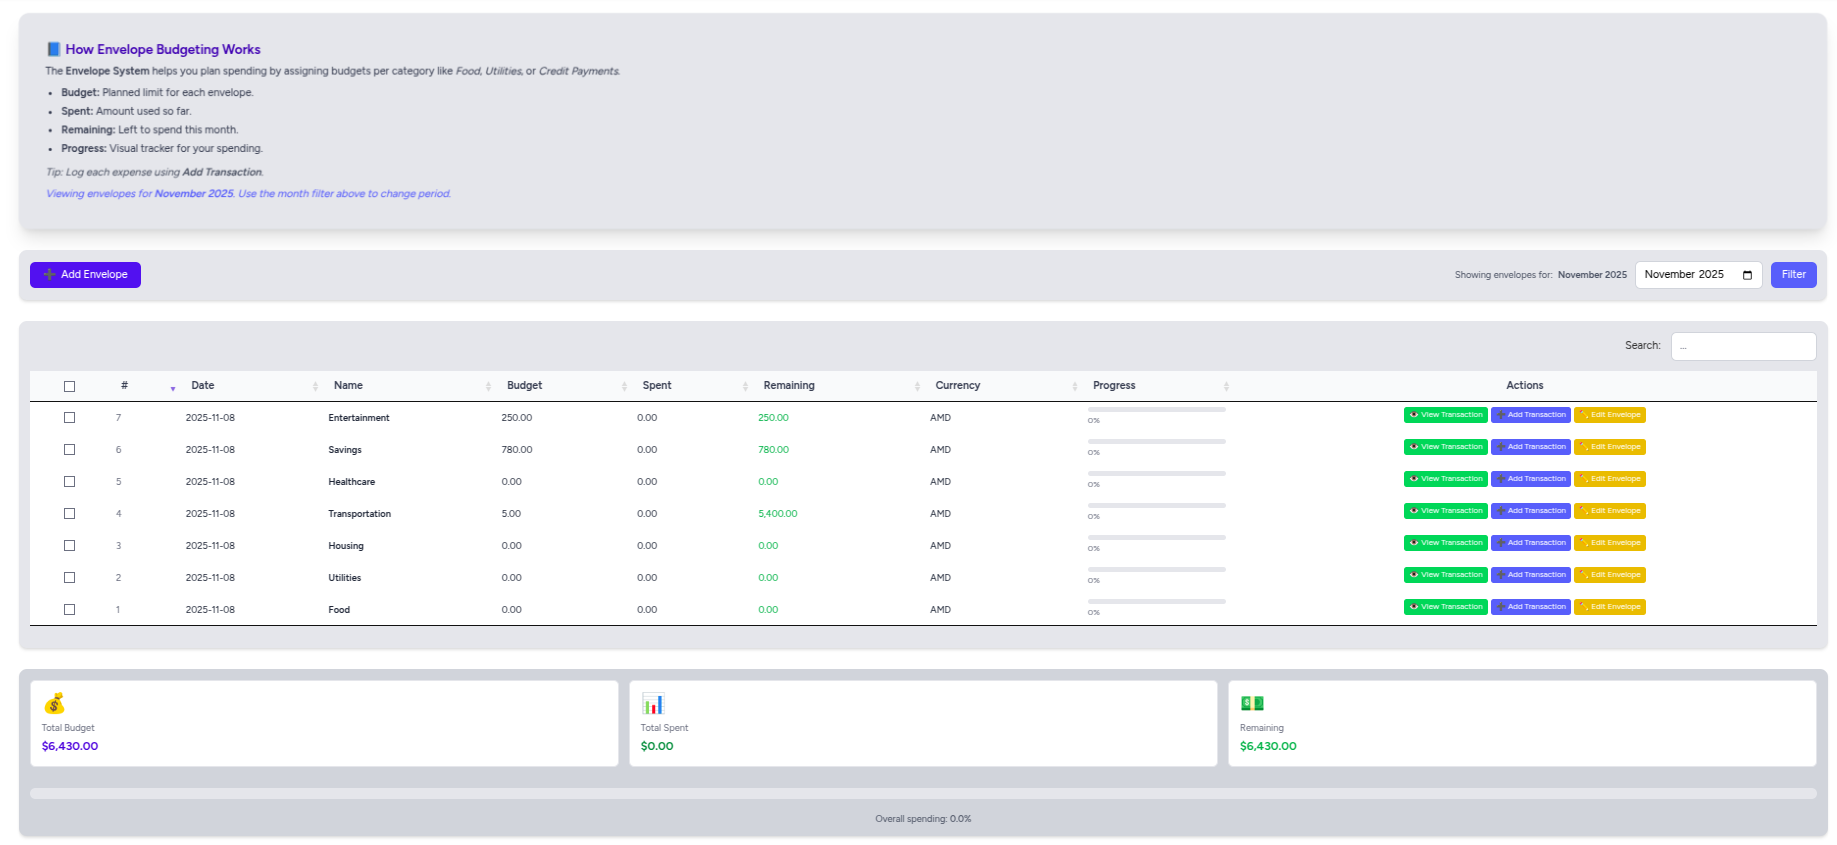Click the eye icon in the Transportation row

pos(1414,511)
